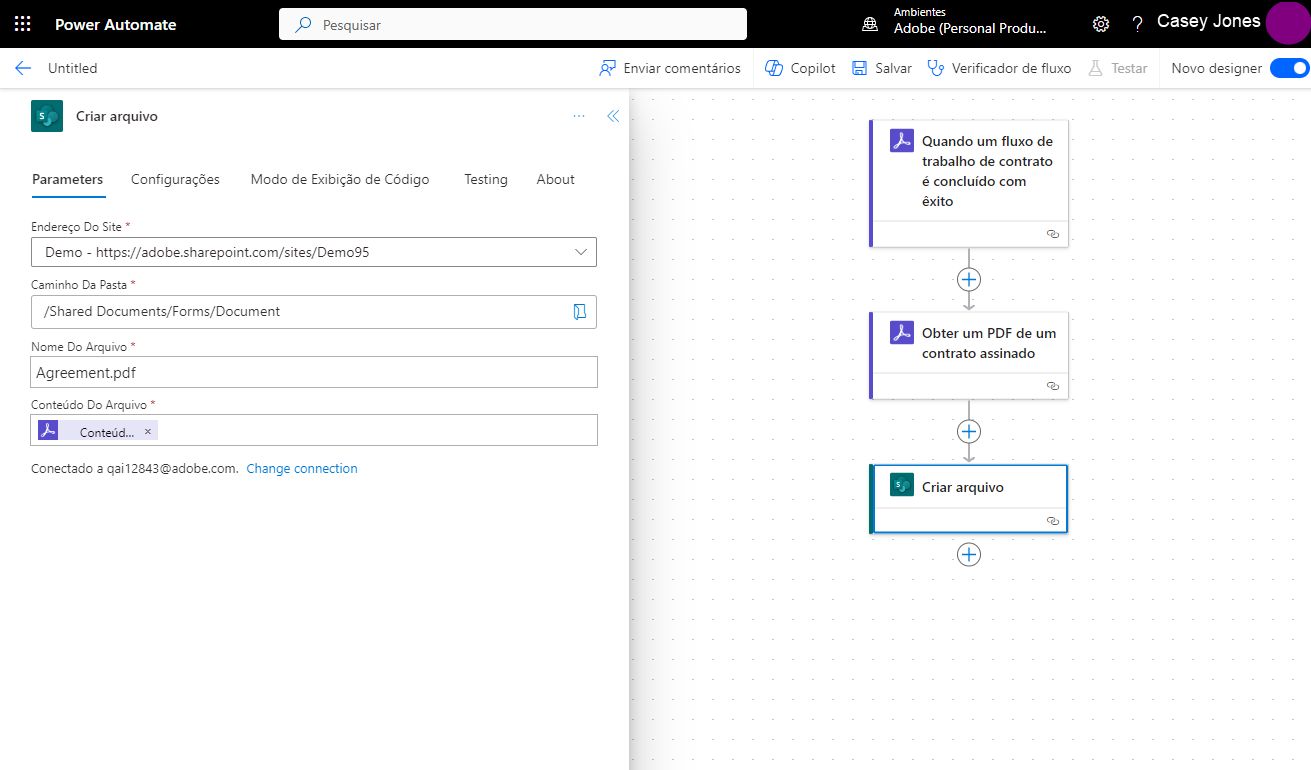This screenshot has width=1311, height=770.
Task: Go back using the left arrow
Action: (x=23, y=68)
